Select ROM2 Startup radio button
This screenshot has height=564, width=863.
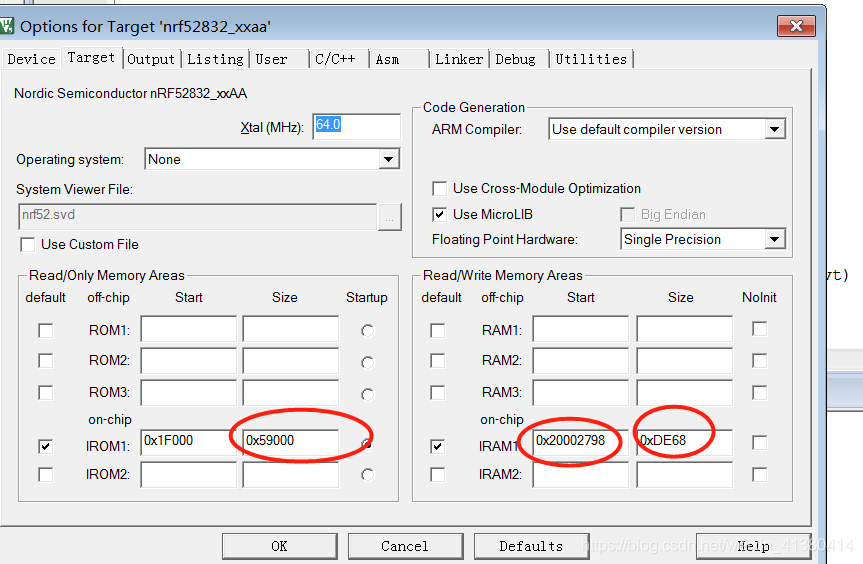pyautogui.click(x=367, y=363)
